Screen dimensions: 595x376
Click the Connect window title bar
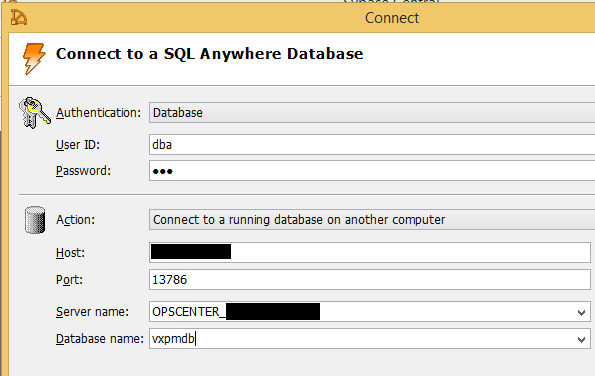pyautogui.click(x=392, y=18)
